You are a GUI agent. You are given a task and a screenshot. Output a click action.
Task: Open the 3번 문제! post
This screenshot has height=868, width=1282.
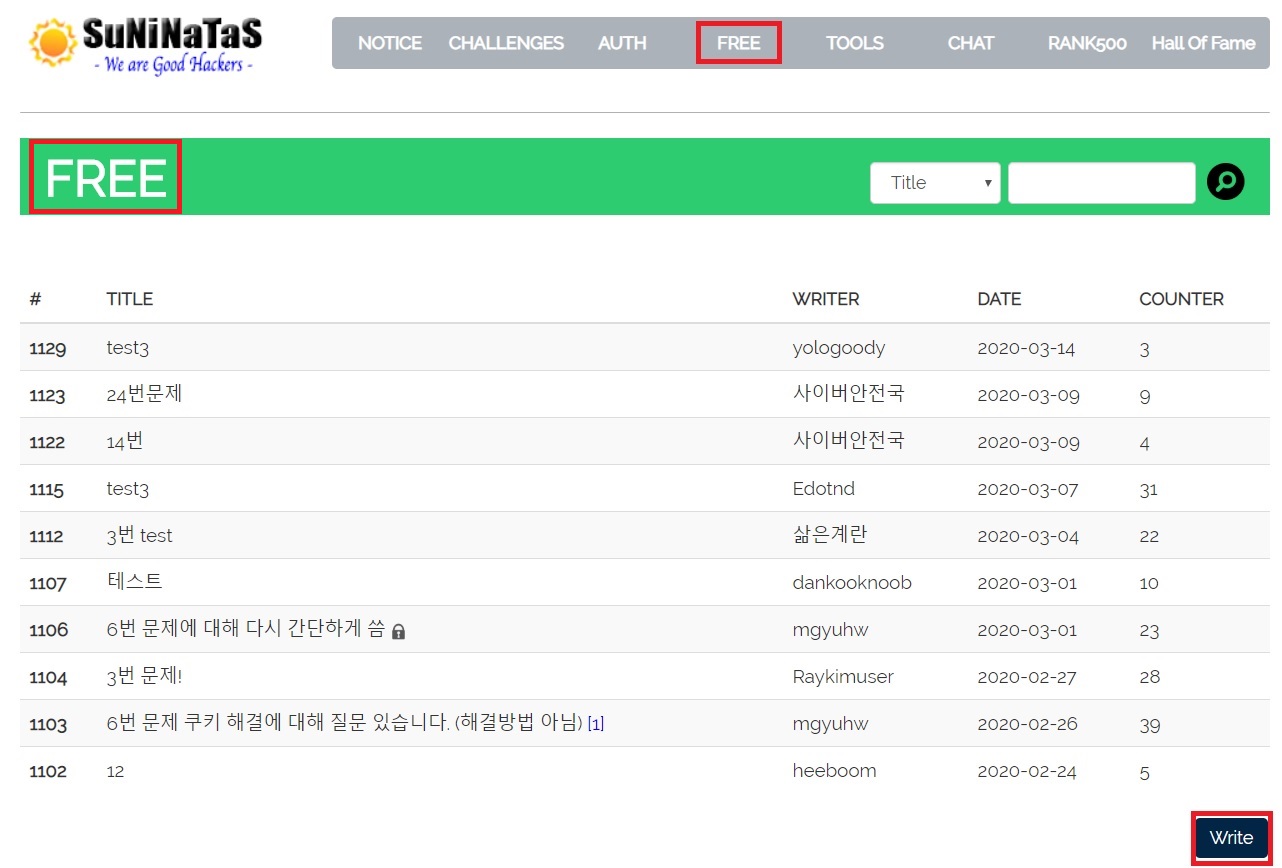[x=144, y=676]
